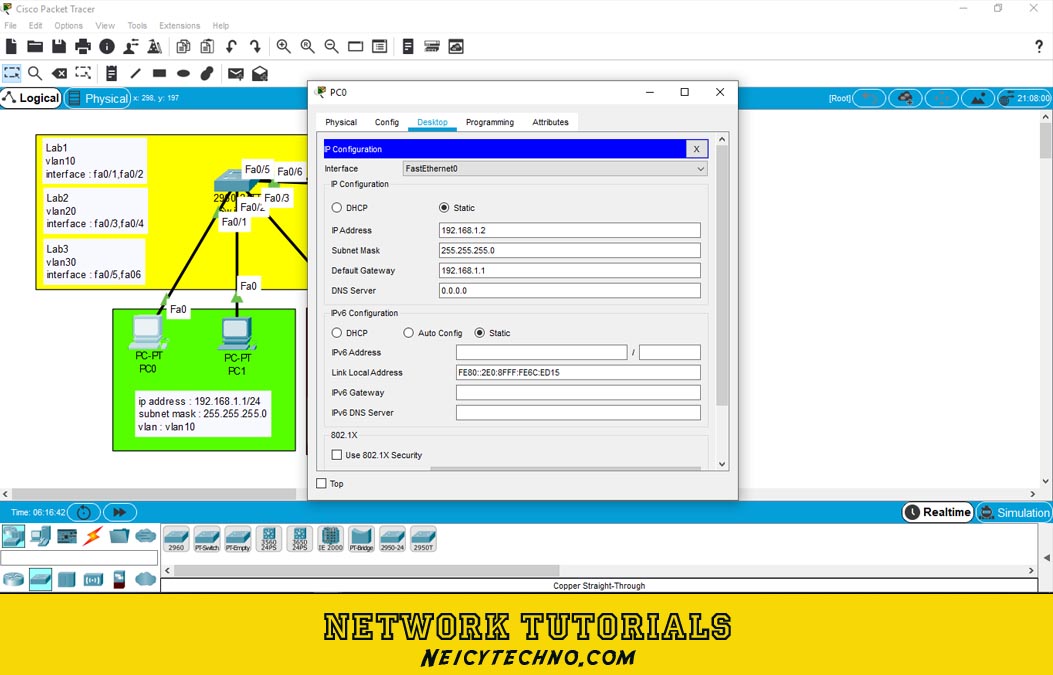Open the File menu
The width and height of the screenshot is (1053, 675).
(x=11, y=26)
